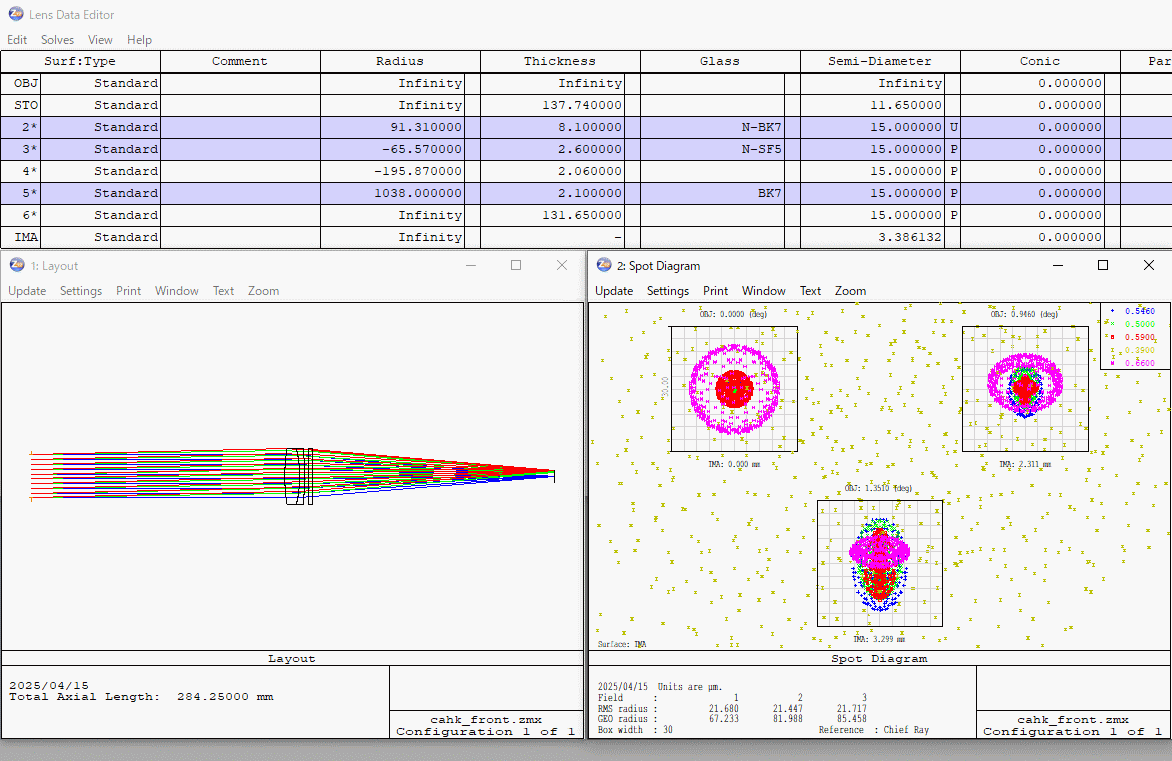This screenshot has height=761, width=1172.
Task: Open Text menu in Spot Diagram window
Action: click(x=810, y=291)
